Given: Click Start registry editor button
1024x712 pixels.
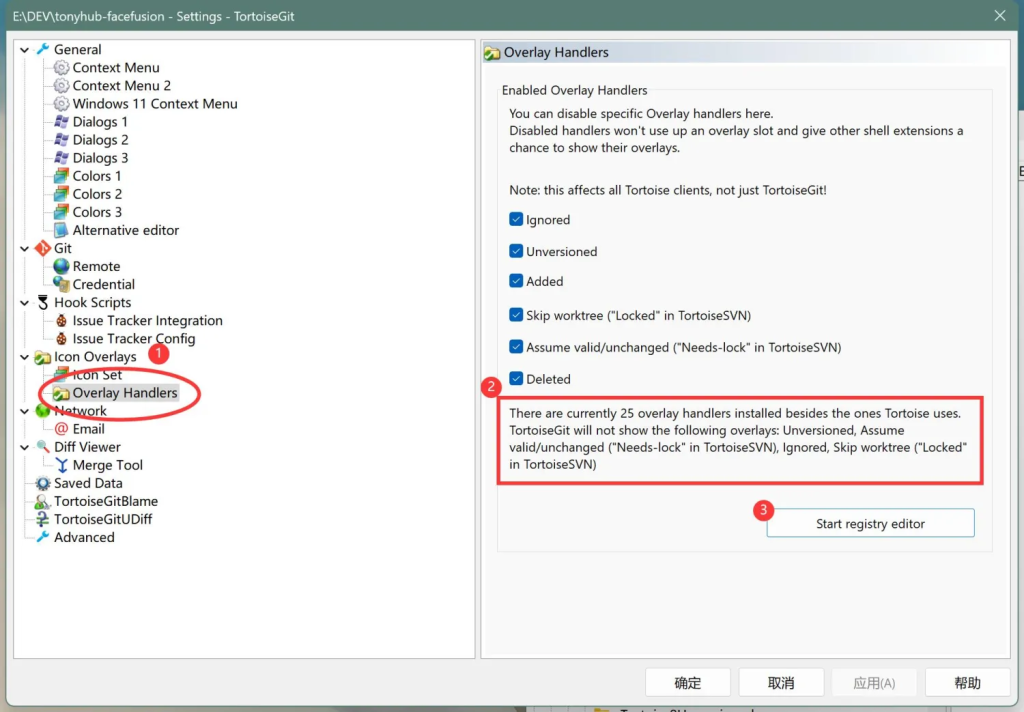Looking at the screenshot, I should 870,523.
